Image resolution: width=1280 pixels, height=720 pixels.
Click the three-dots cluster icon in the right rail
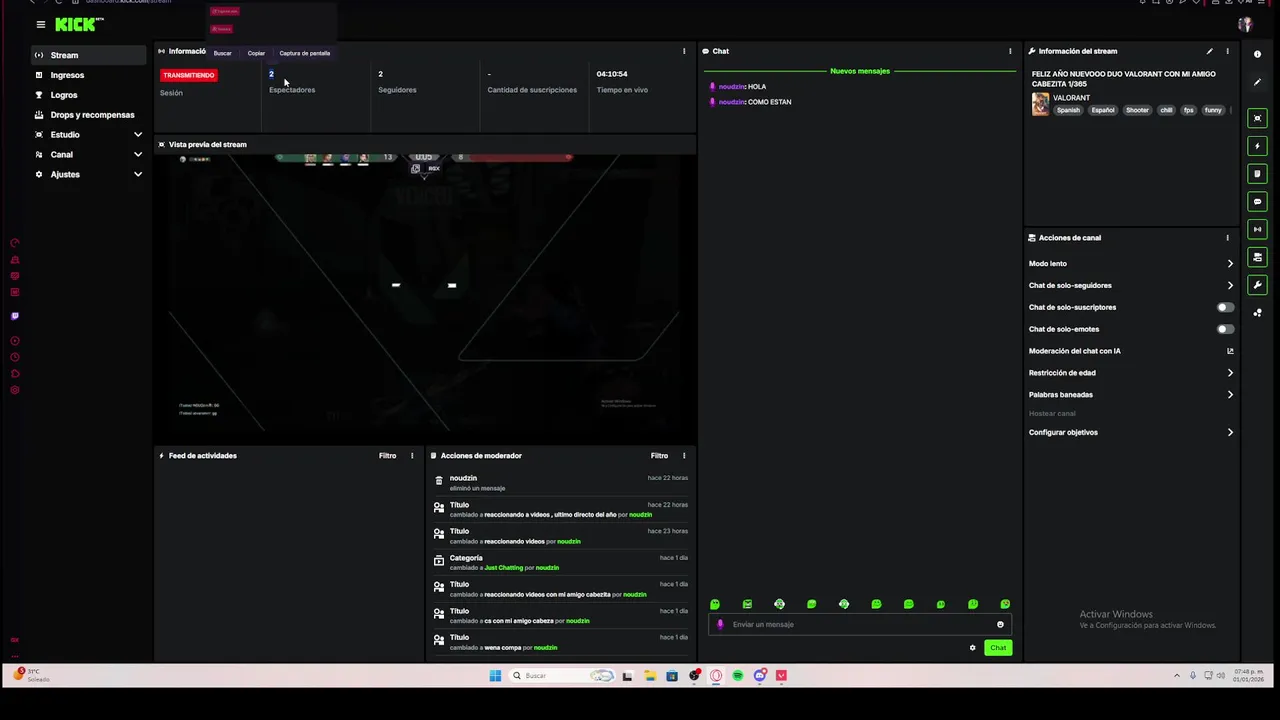pos(1257,313)
